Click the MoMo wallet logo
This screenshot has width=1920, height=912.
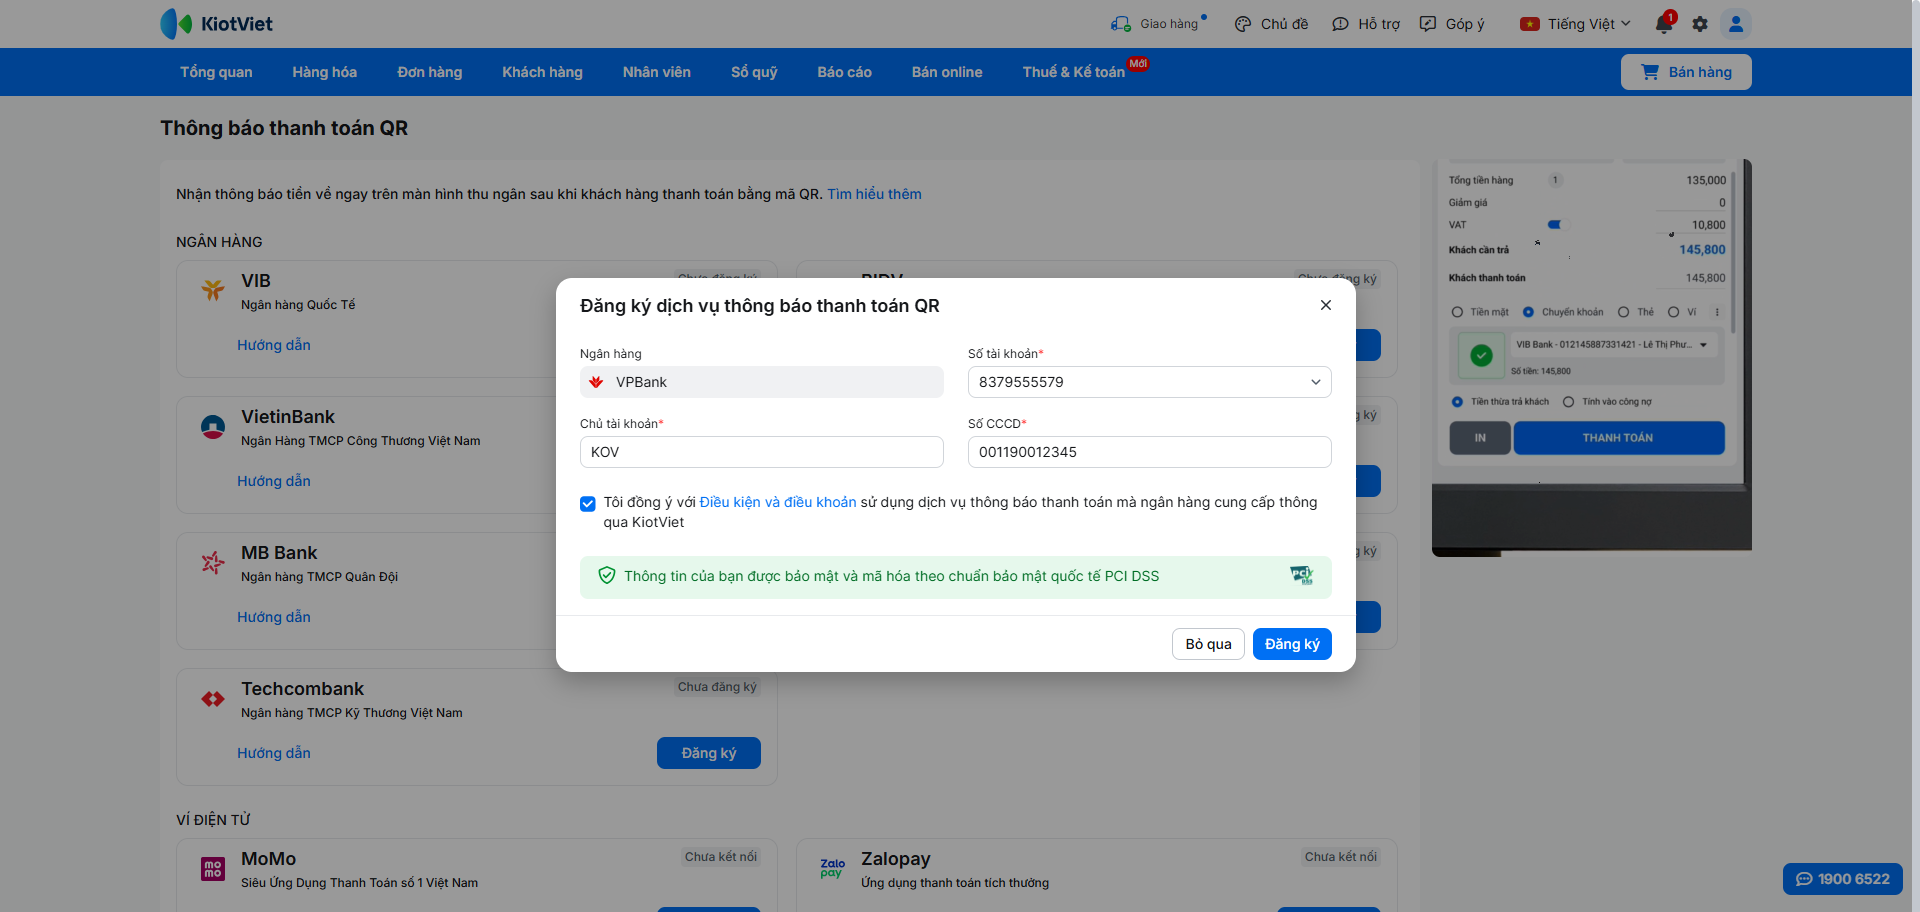pyautogui.click(x=213, y=869)
